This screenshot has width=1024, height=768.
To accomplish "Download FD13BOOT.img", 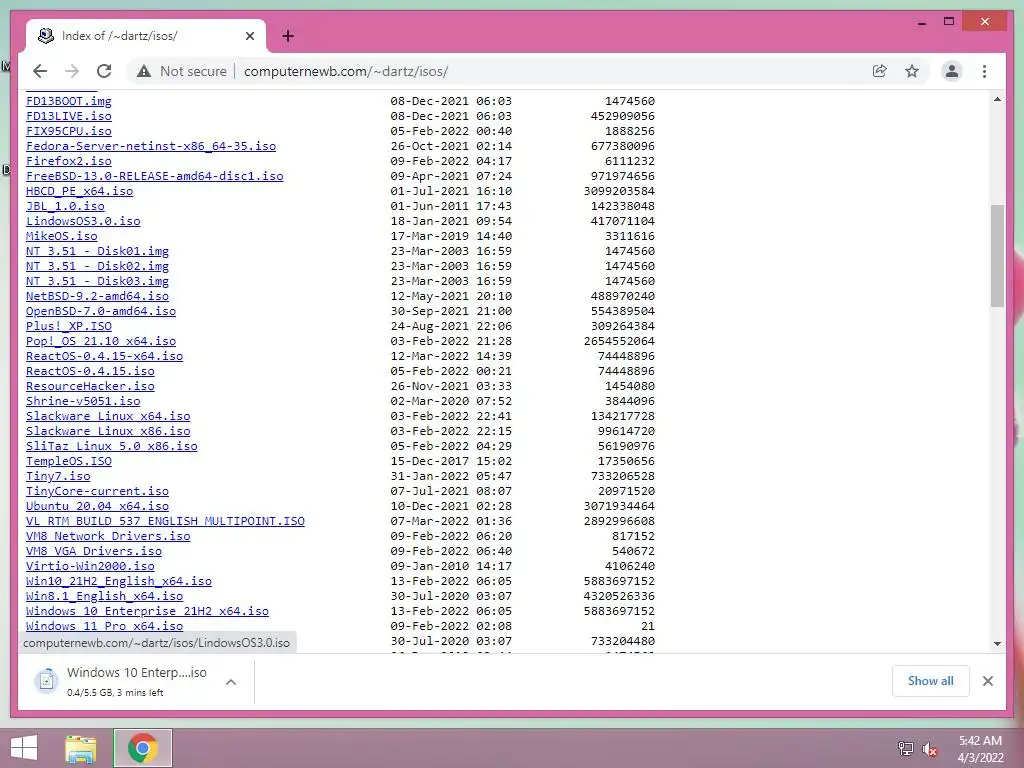I will pos(69,101).
